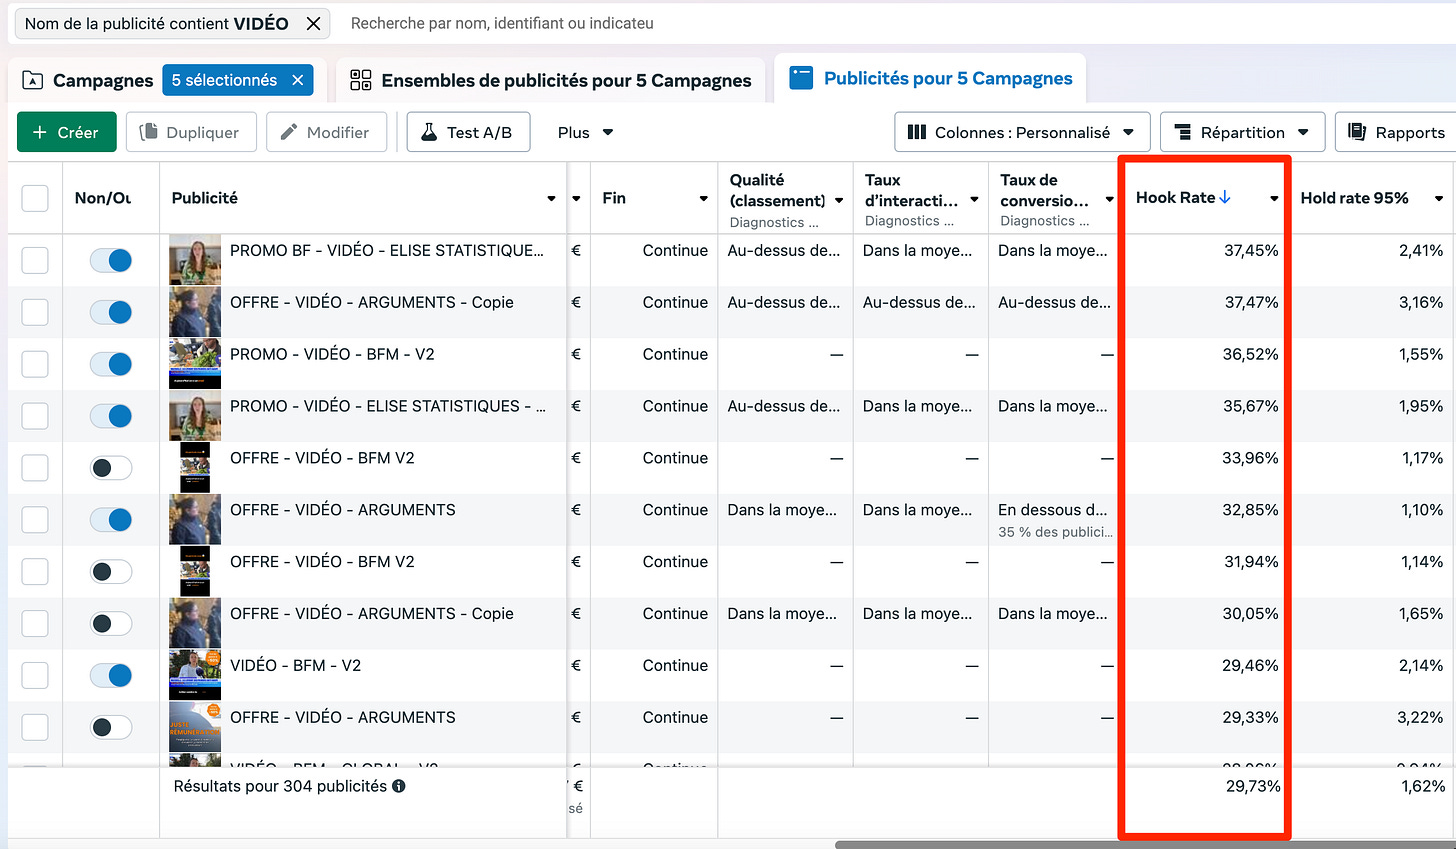
Task: Open Colonnes : Personnalisé dropdown
Action: pyautogui.click(x=1022, y=132)
